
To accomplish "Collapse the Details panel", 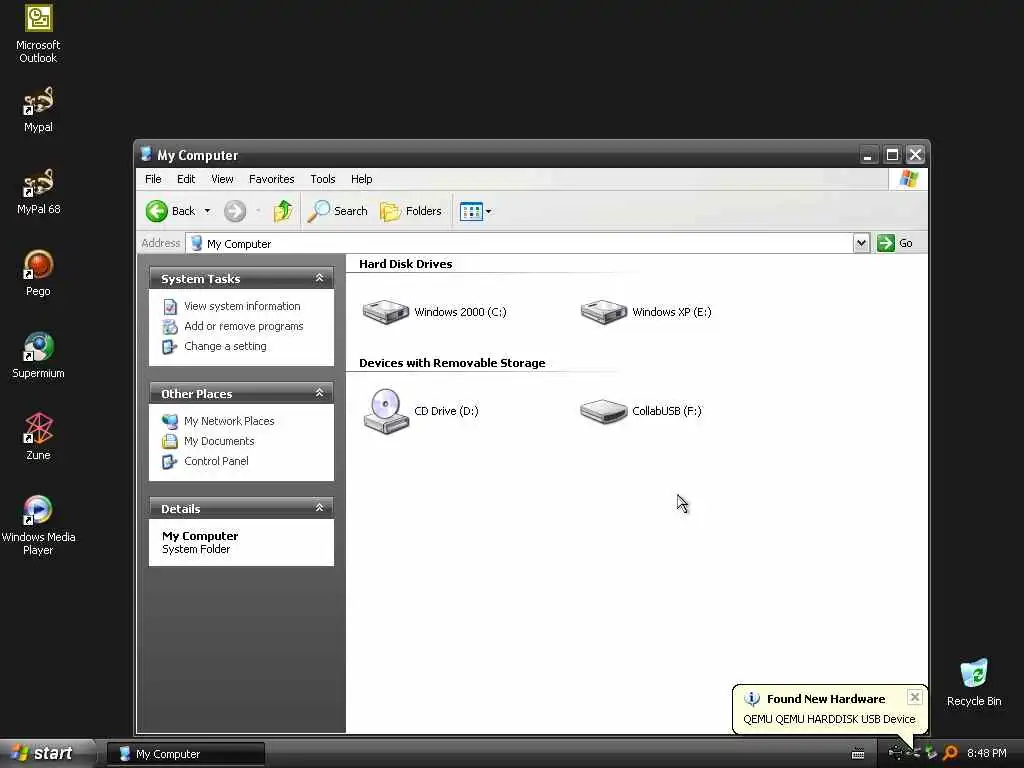I will click(x=319, y=508).
